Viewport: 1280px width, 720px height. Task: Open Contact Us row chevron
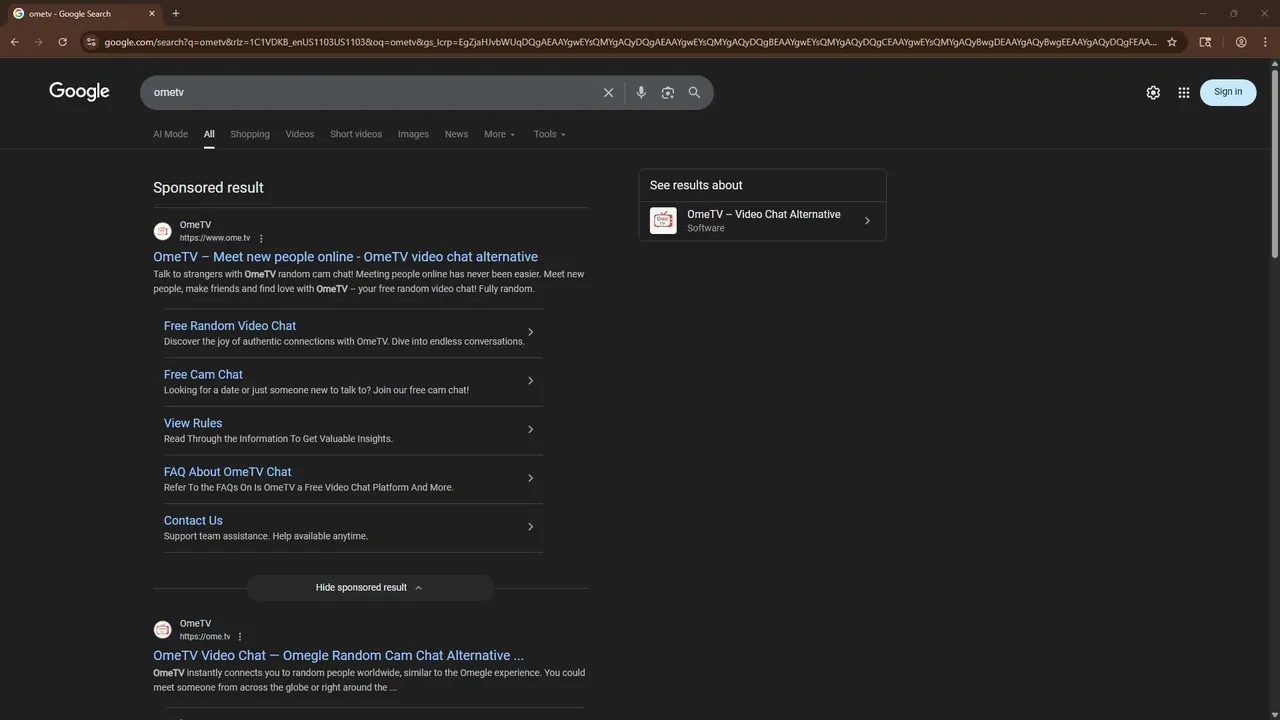pyautogui.click(x=530, y=527)
